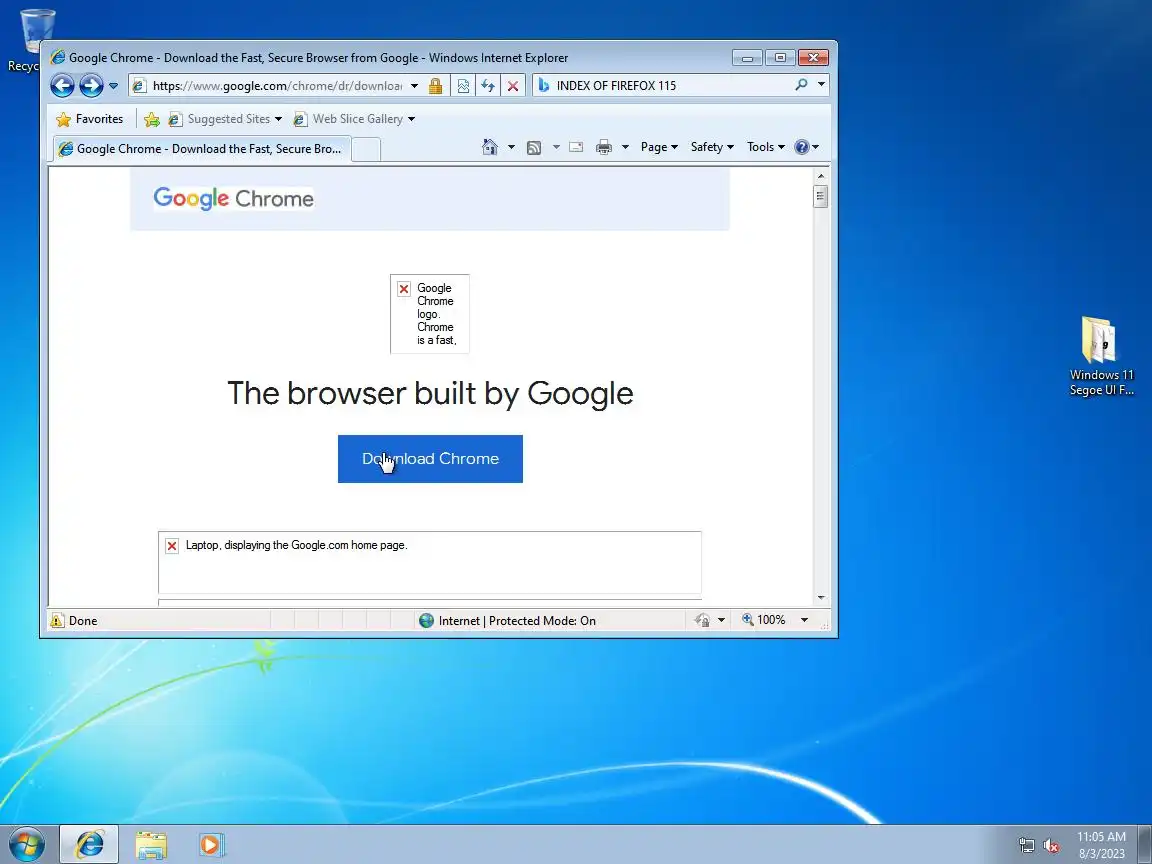Viewport: 1152px width, 864px height.
Task: Expand the zoom level dropdown arrow
Action: click(x=804, y=620)
